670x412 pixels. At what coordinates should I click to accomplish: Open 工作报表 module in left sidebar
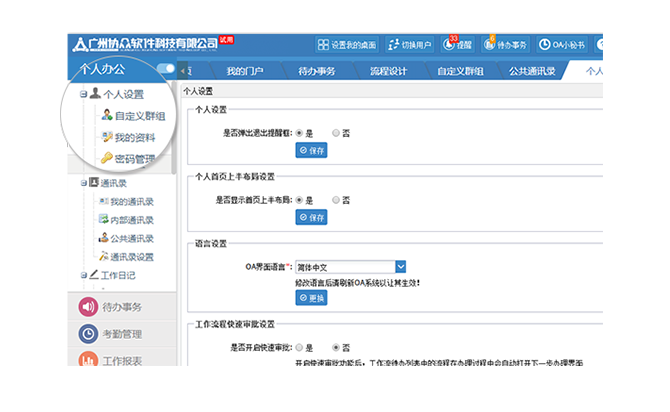tap(120, 360)
